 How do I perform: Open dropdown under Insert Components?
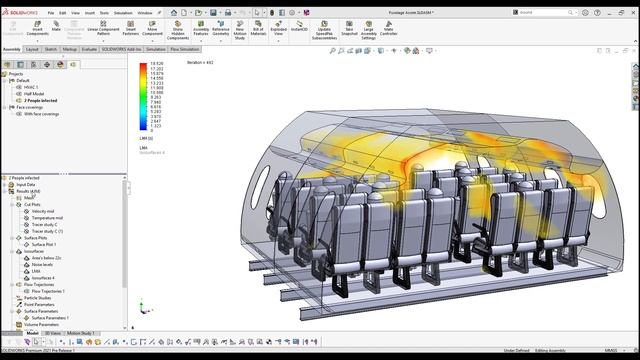point(37,41)
